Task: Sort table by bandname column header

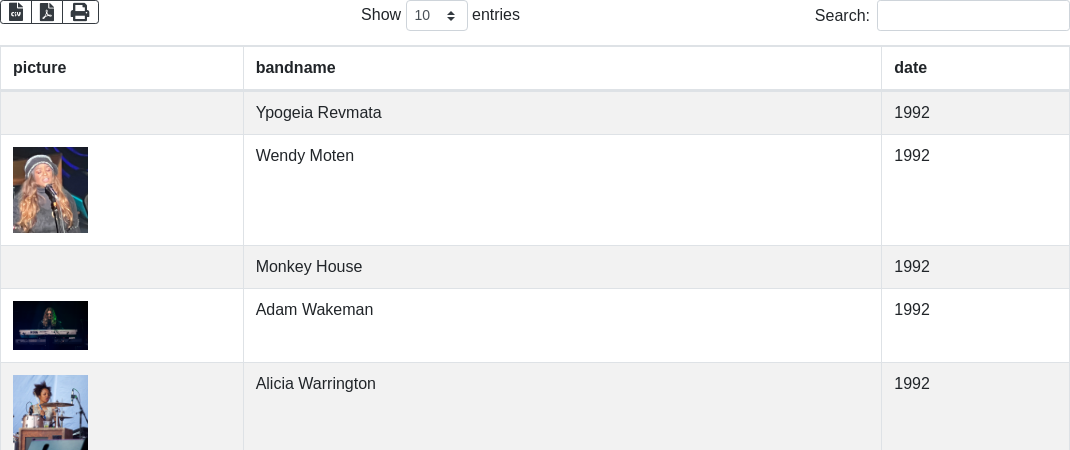Action: [x=296, y=68]
